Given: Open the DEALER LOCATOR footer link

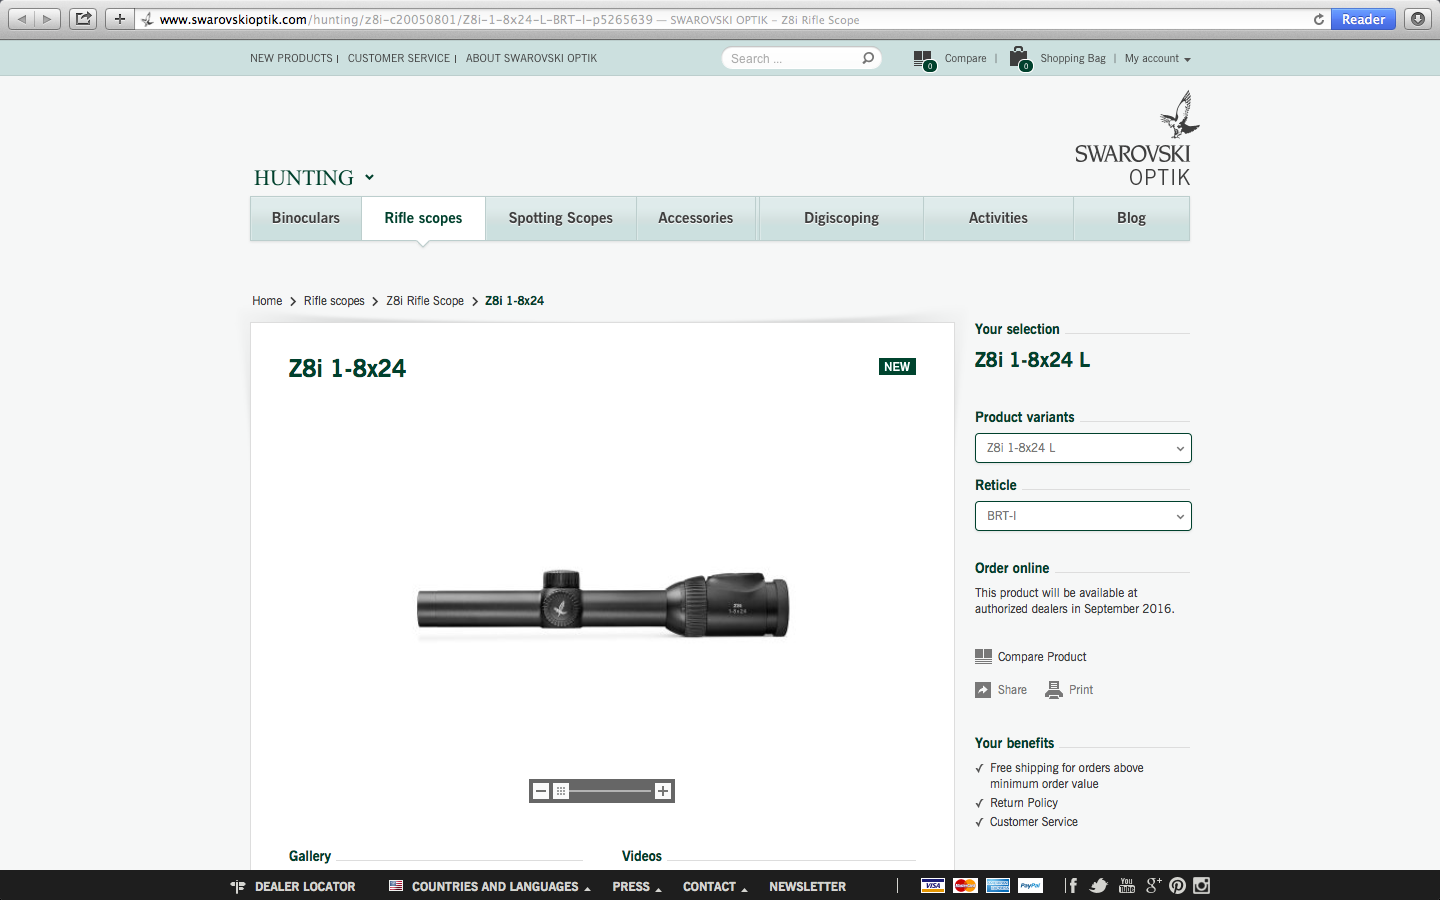Looking at the screenshot, I should [293, 886].
